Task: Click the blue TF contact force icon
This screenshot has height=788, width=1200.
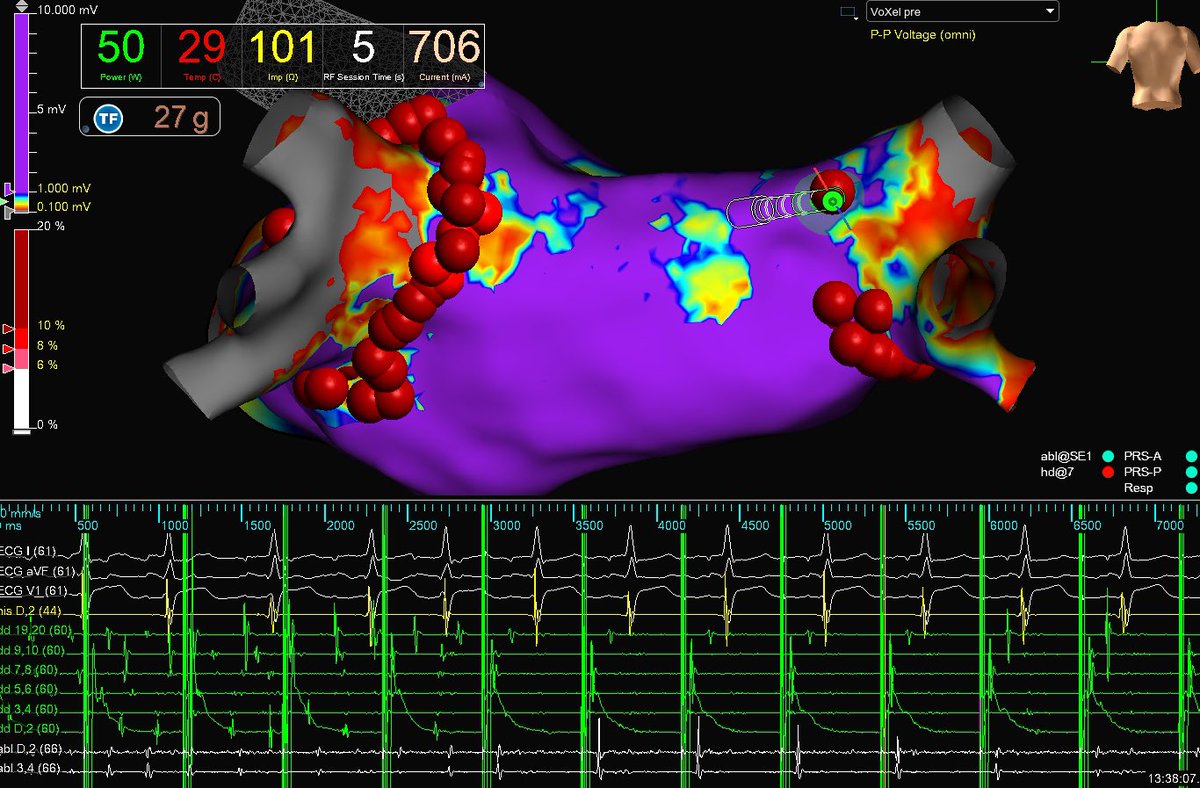Action: (x=107, y=118)
